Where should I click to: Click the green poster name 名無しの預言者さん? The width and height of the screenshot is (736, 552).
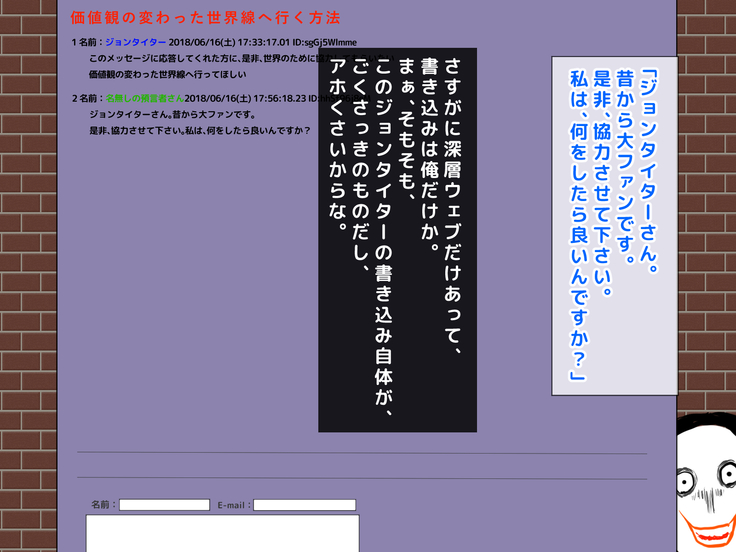click(145, 99)
